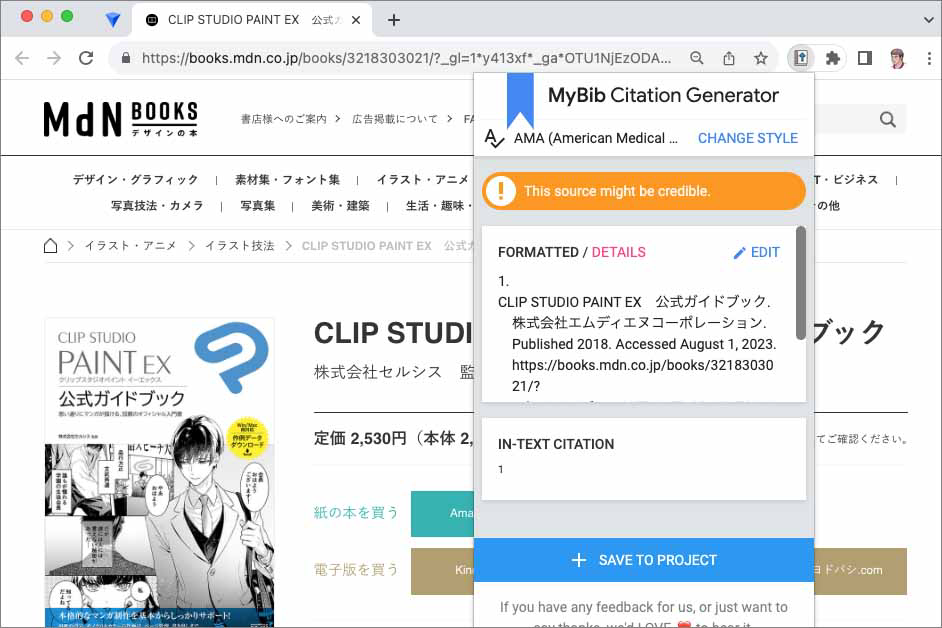This screenshot has width=942, height=628.
Task: Open the MyBib citation extension icon
Action: click(801, 58)
